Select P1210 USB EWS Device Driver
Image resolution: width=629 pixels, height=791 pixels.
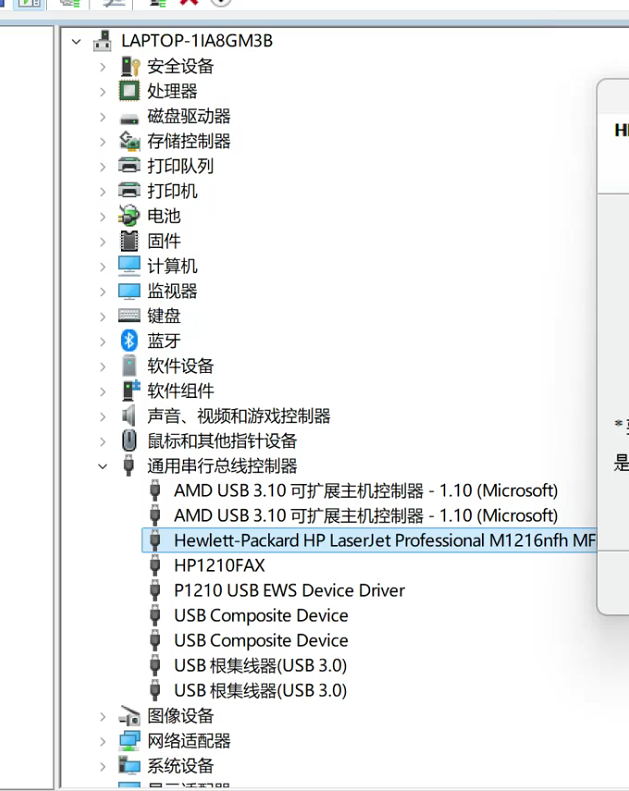click(290, 590)
